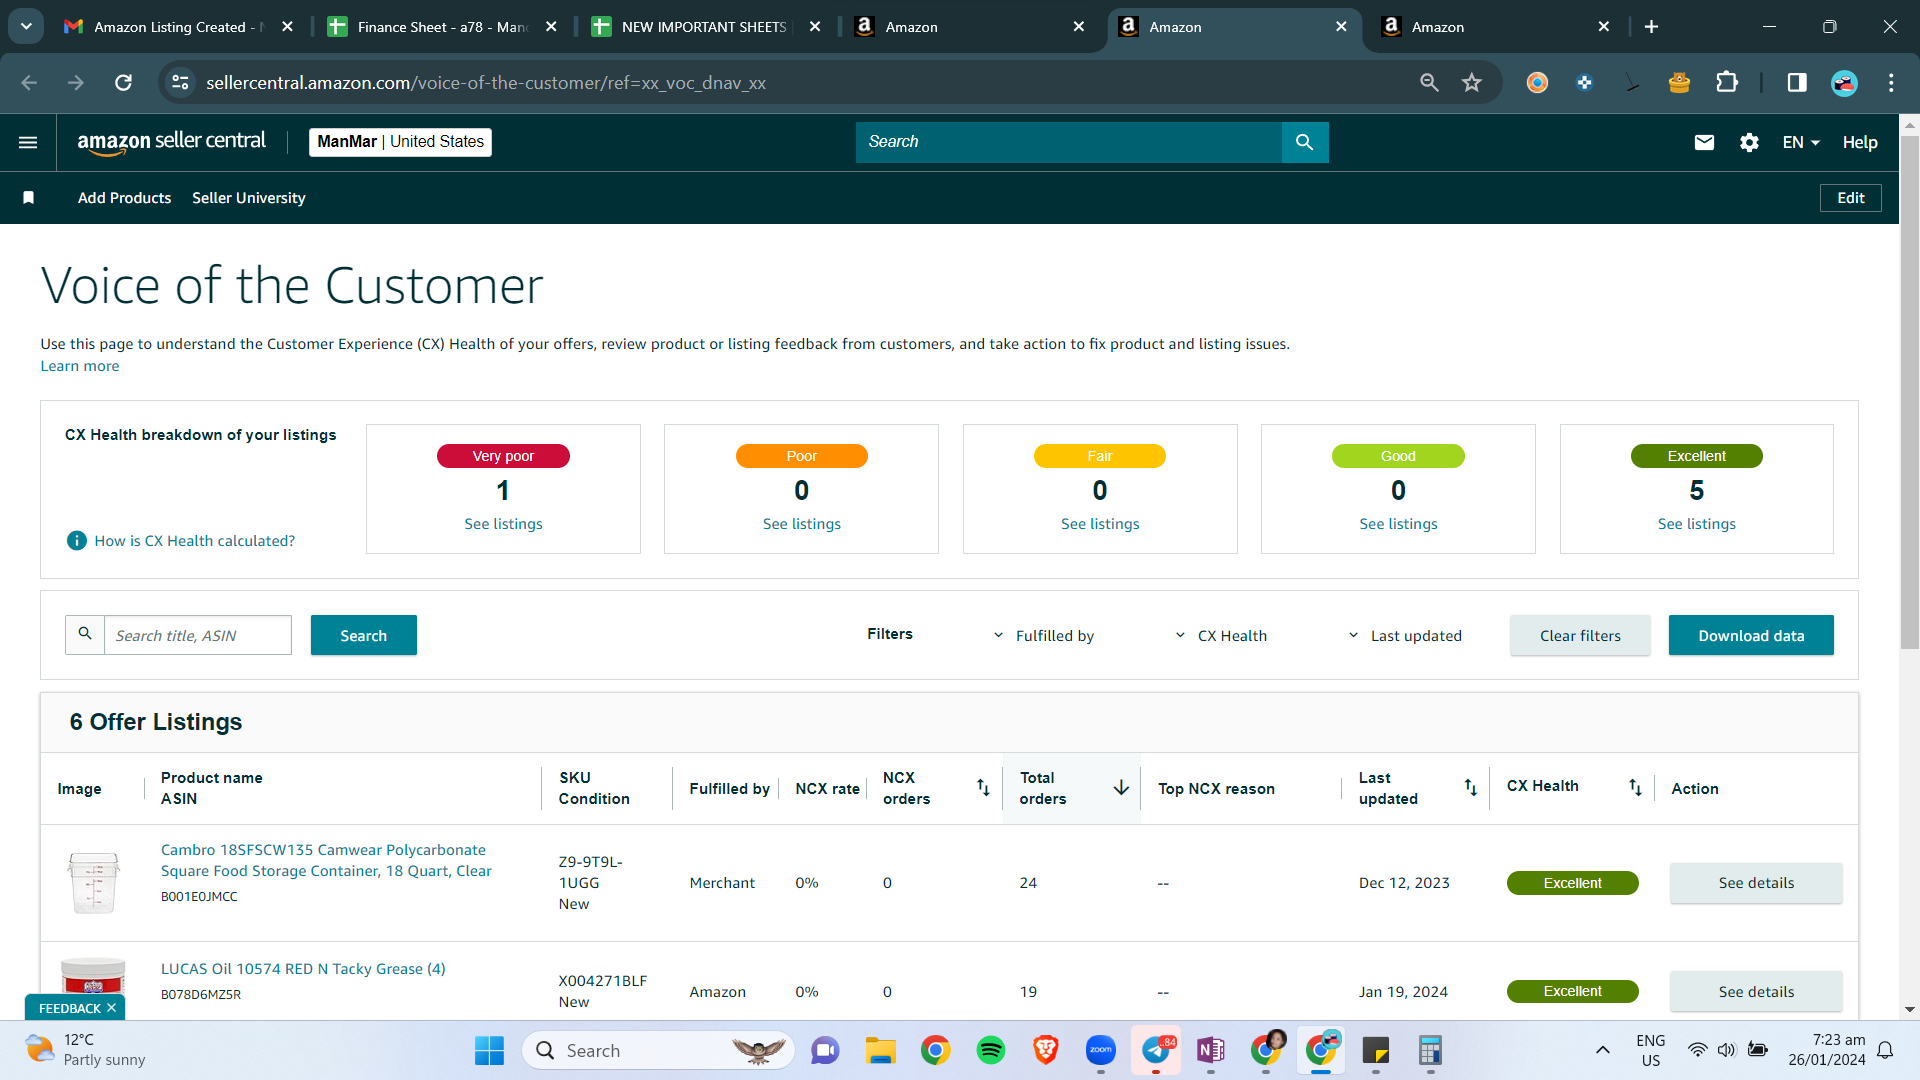This screenshot has width=1920, height=1080.
Task: Click the browser zoom magnifier icon
Action: [1430, 83]
